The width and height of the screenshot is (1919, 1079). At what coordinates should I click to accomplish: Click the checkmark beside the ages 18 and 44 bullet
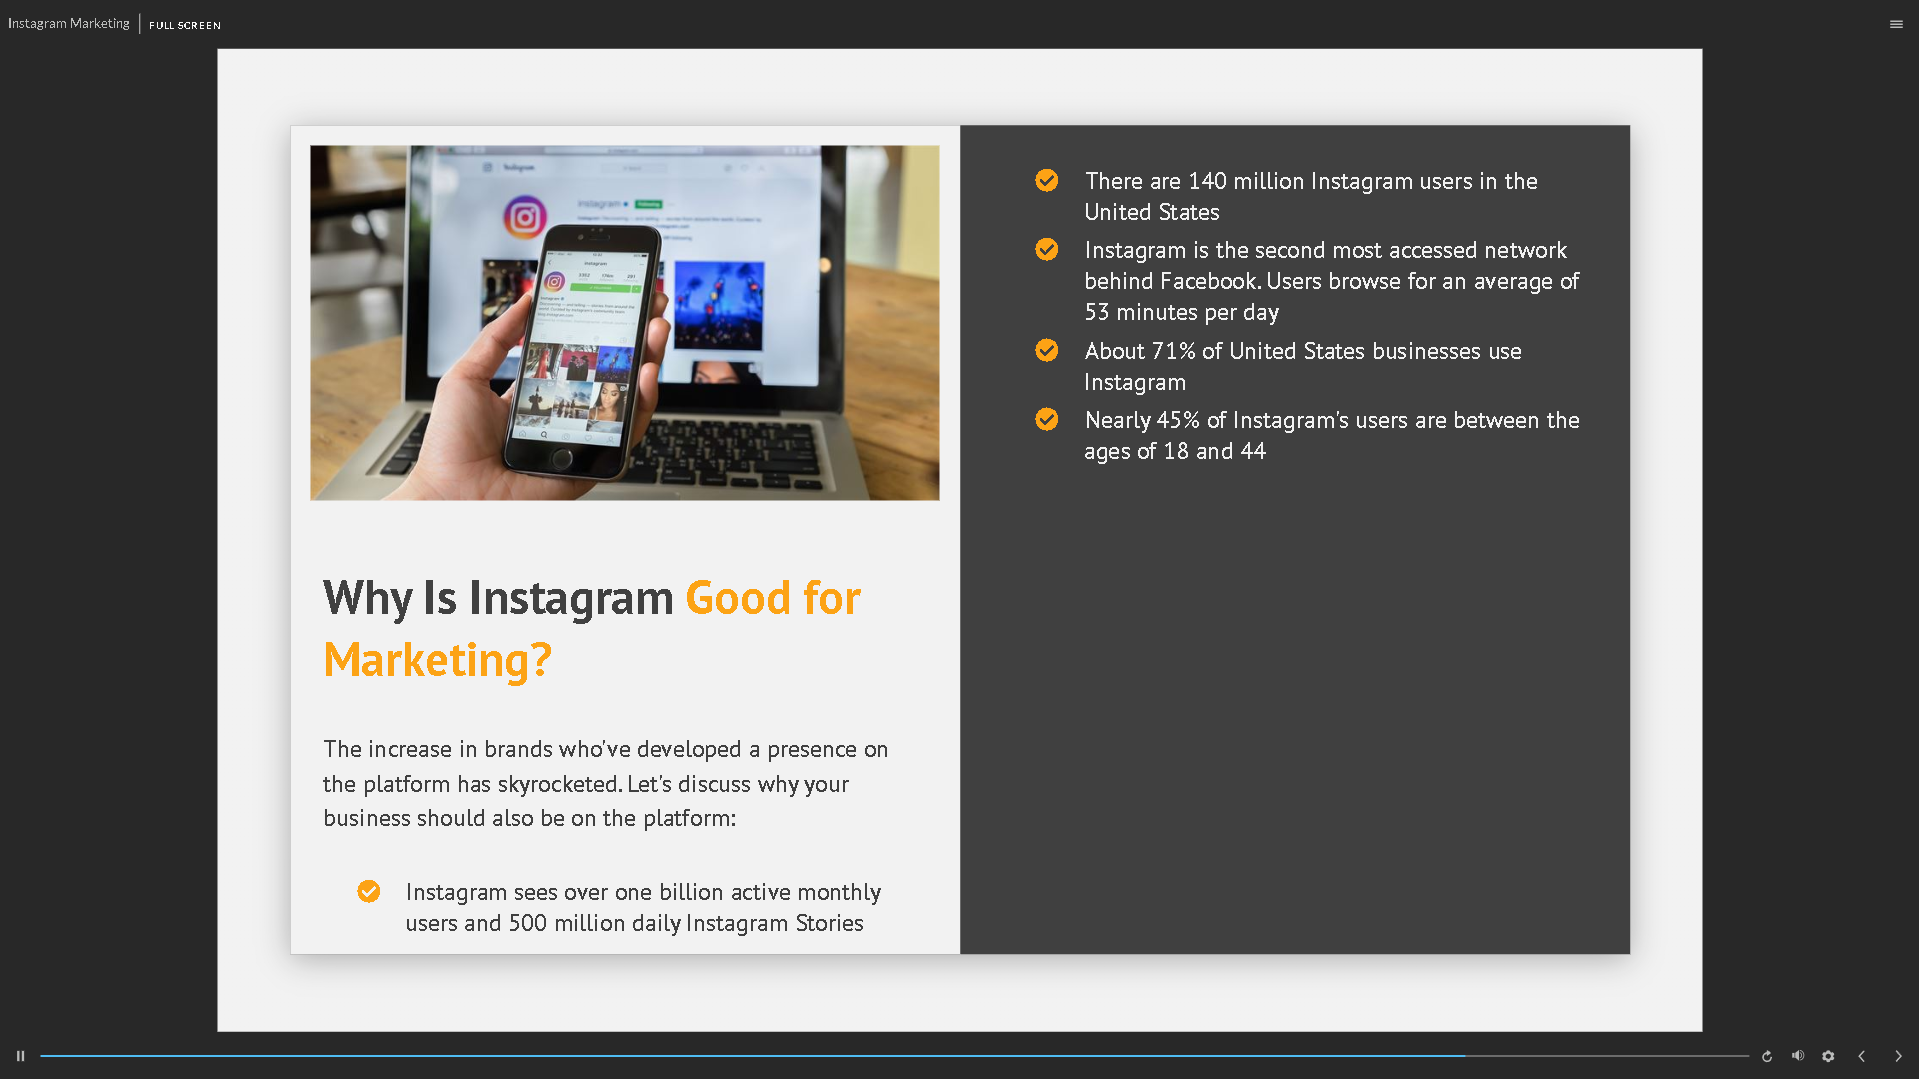point(1046,419)
